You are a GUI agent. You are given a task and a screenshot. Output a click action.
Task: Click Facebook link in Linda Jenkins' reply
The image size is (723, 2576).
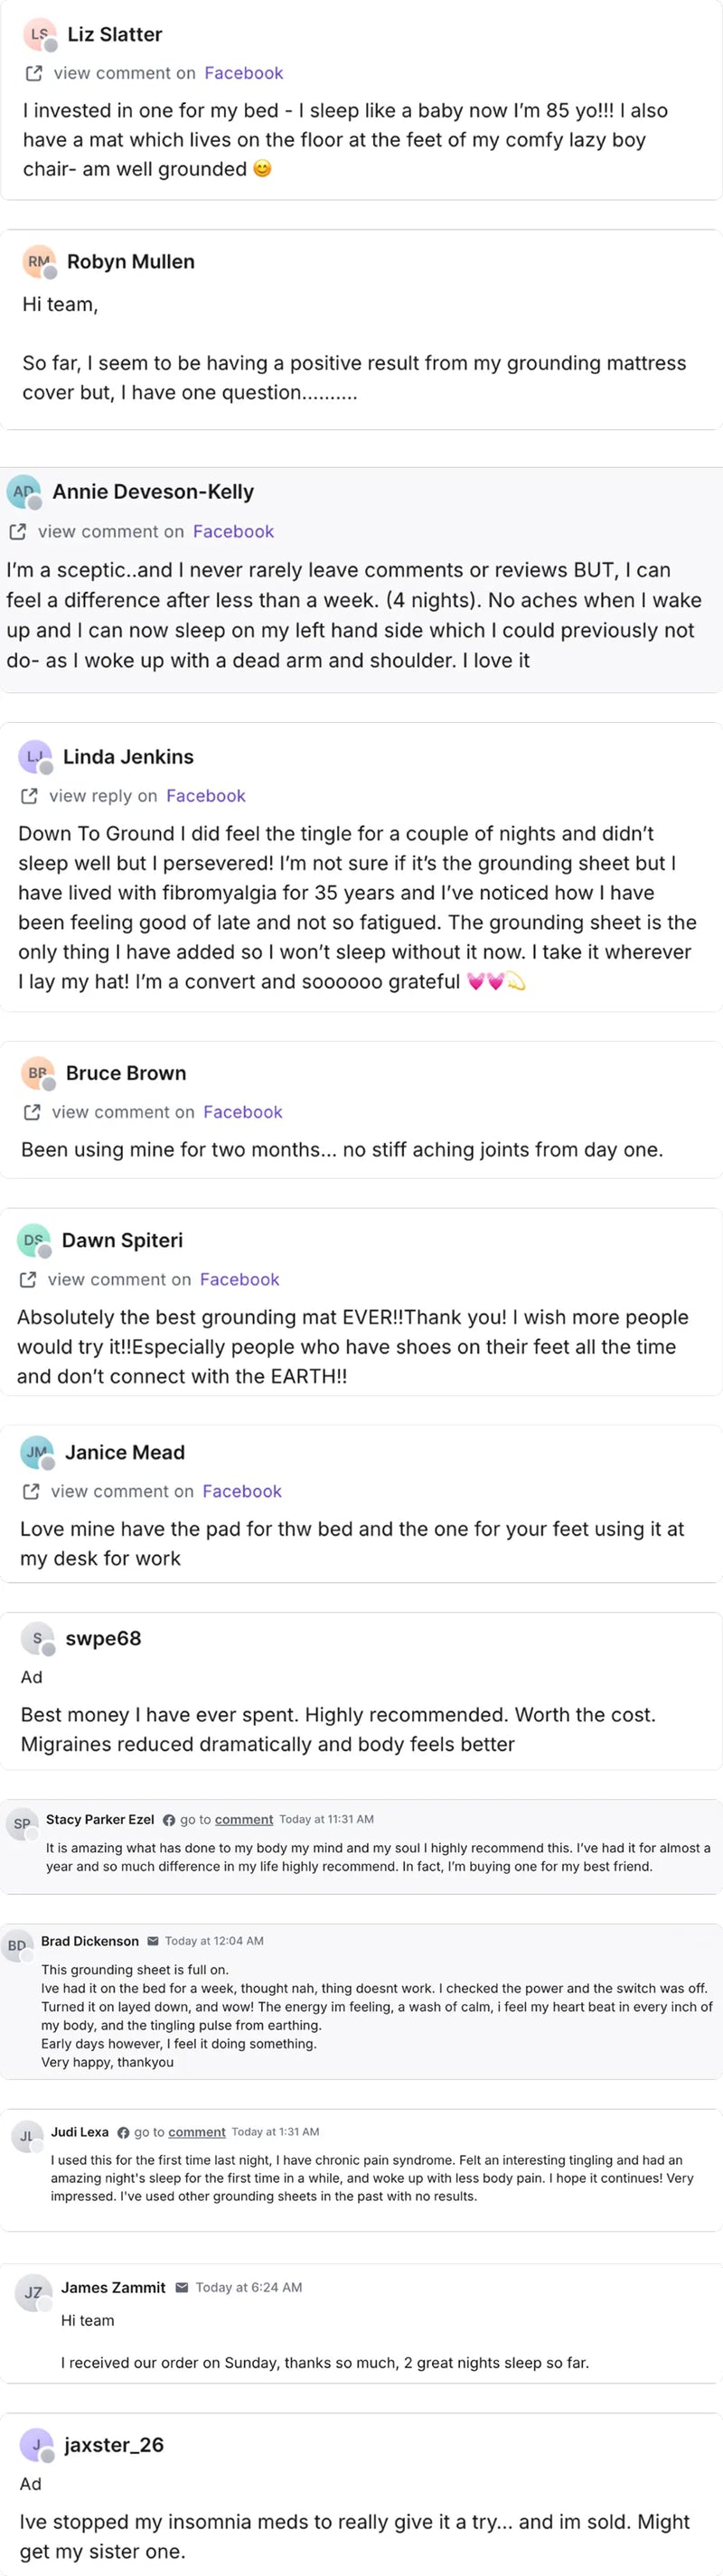[x=206, y=796]
